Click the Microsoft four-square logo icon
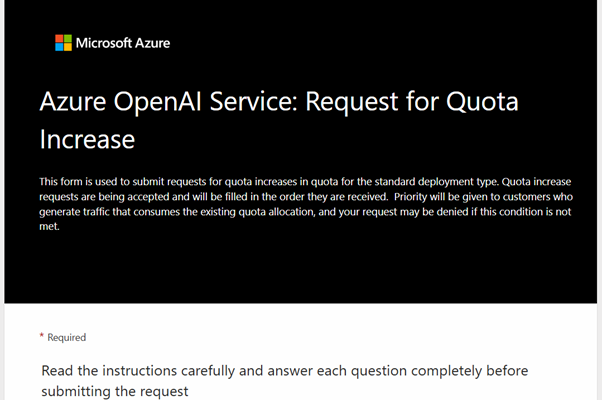Image resolution: width=602 pixels, height=400 pixels. point(63,43)
